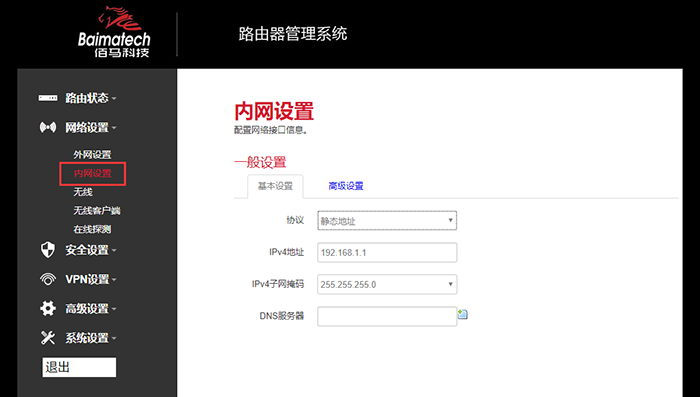This screenshot has height=397, width=700.
Task: Click the gear icon beside 高级设置
Action: point(48,308)
